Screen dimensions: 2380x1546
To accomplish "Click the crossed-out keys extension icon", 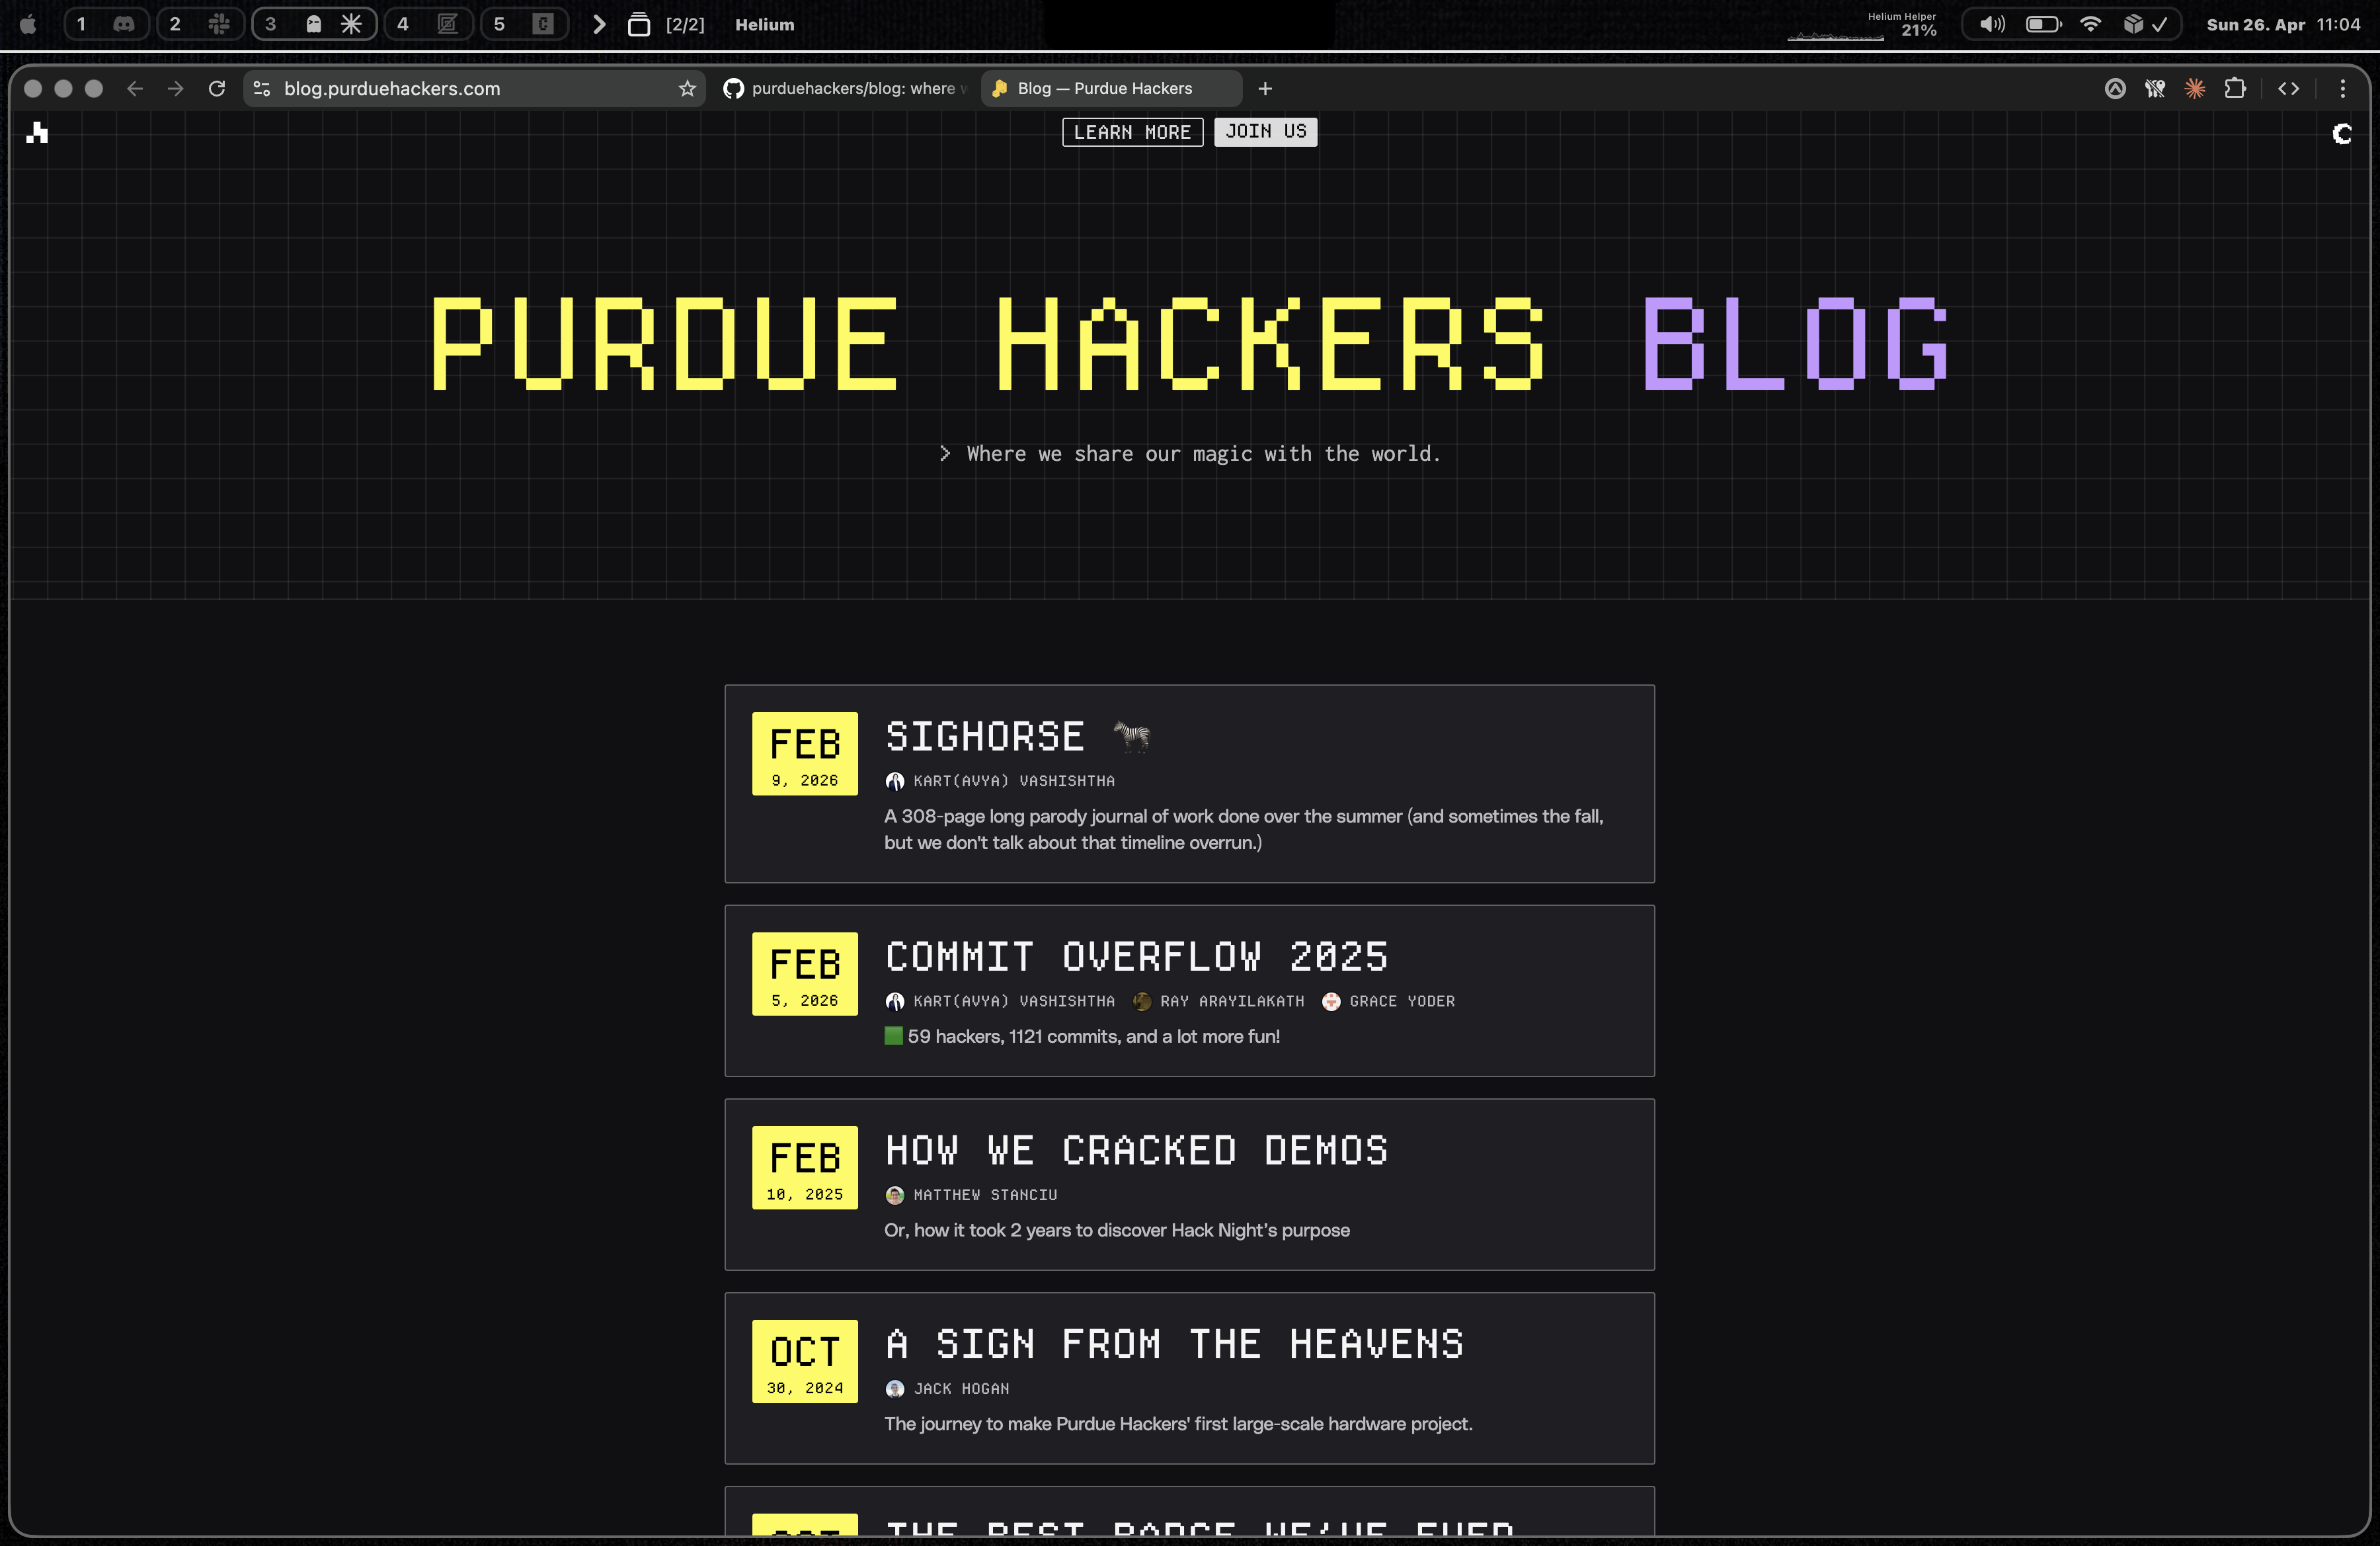I will [x=2155, y=88].
